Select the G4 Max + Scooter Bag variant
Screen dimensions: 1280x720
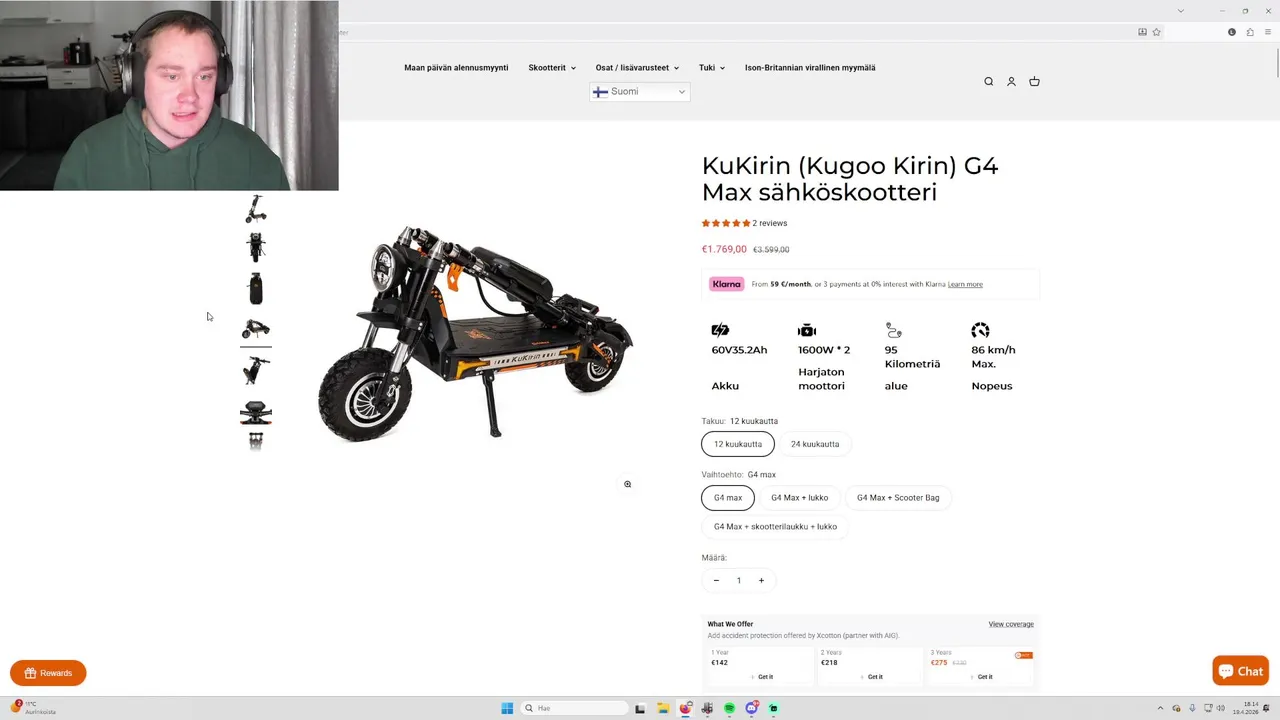tap(898, 497)
